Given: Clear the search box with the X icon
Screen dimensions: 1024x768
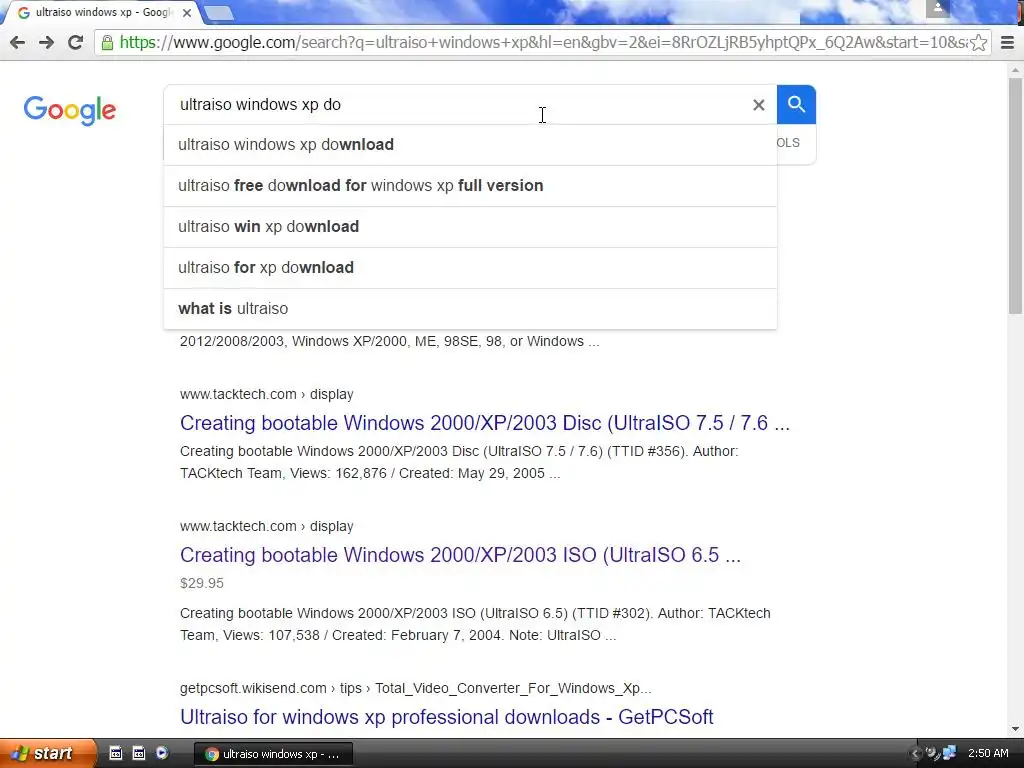Looking at the screenshot, I should (x=758, y=104).
